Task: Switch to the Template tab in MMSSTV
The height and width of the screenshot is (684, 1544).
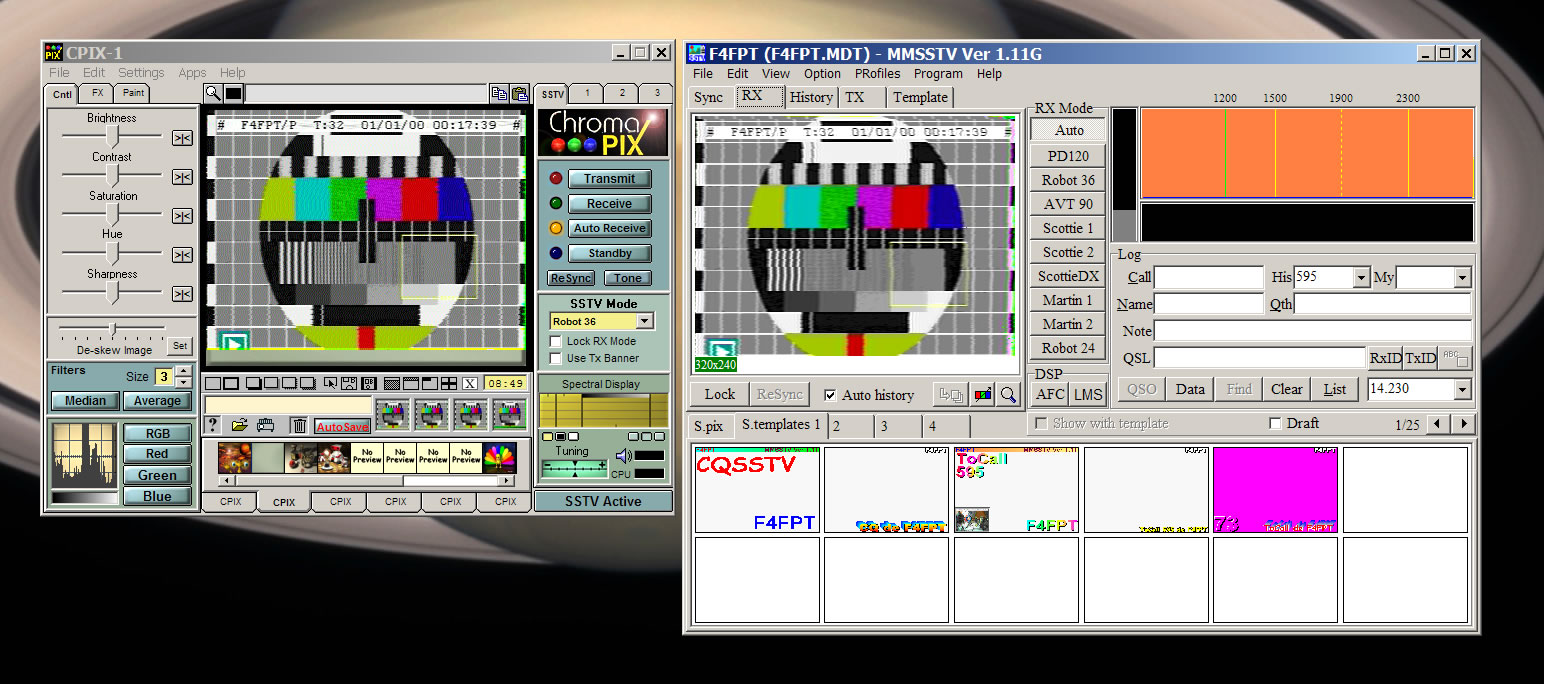Action: click(x=920, y=97)
